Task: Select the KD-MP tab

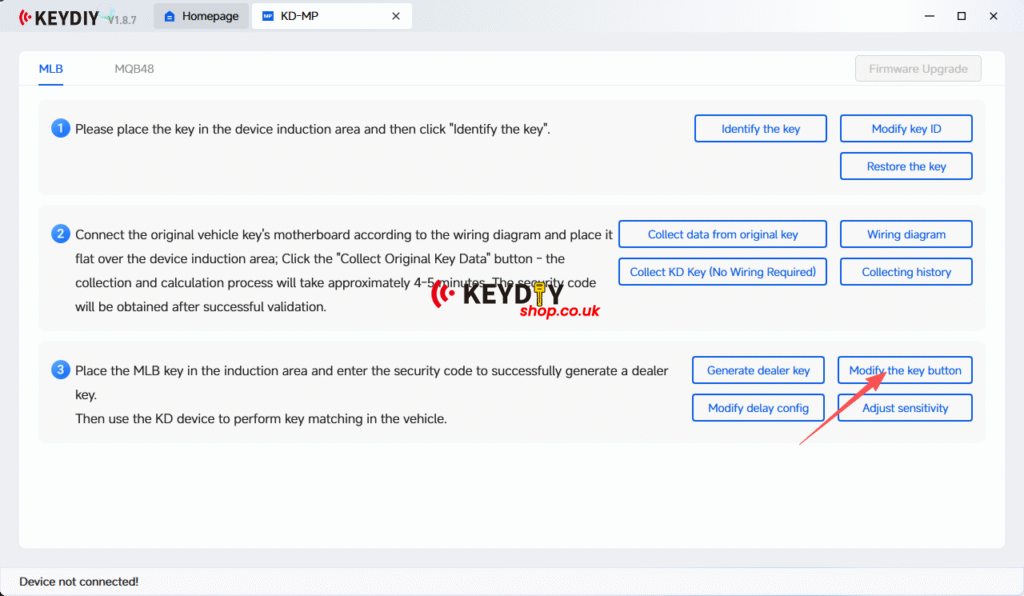Action: (x=332, y=16)
